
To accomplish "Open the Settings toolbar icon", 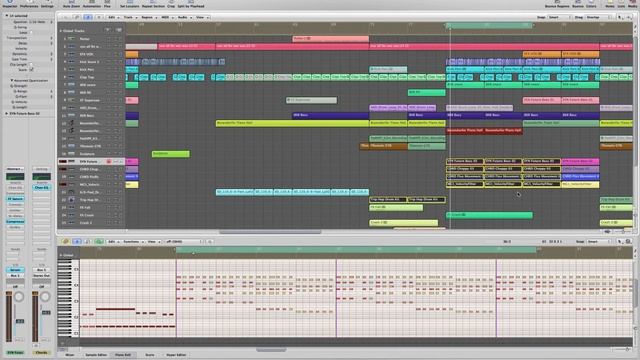I will click(x=47, y=4).
